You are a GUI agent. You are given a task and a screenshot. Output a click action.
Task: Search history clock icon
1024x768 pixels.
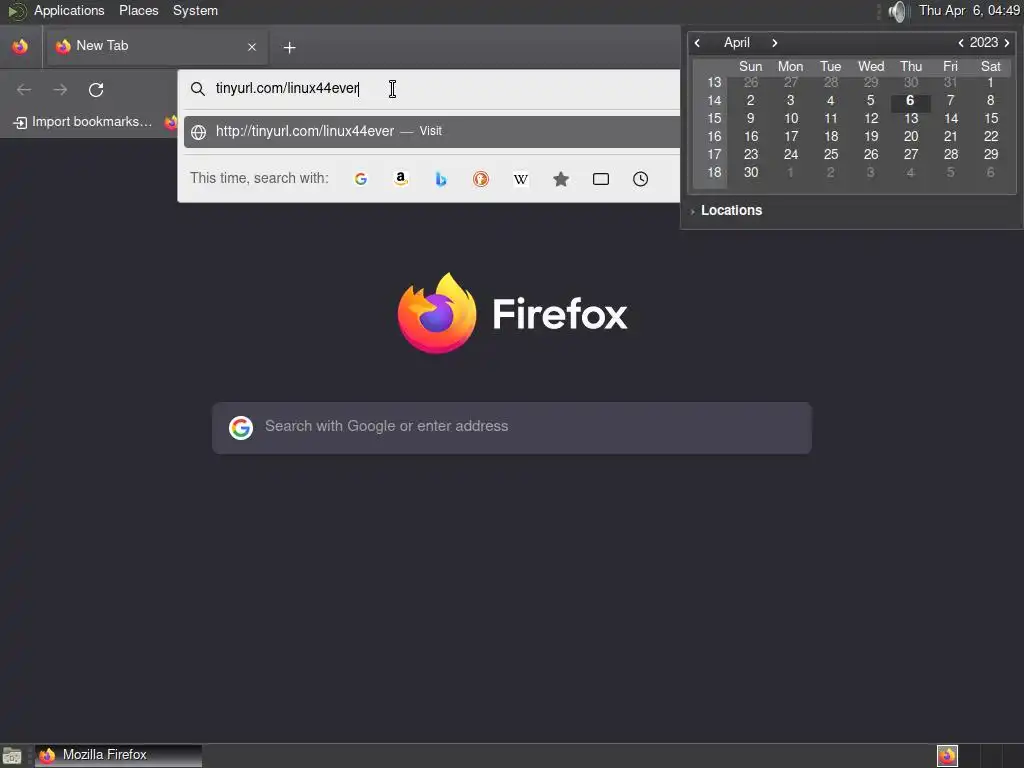pos(641,179)
